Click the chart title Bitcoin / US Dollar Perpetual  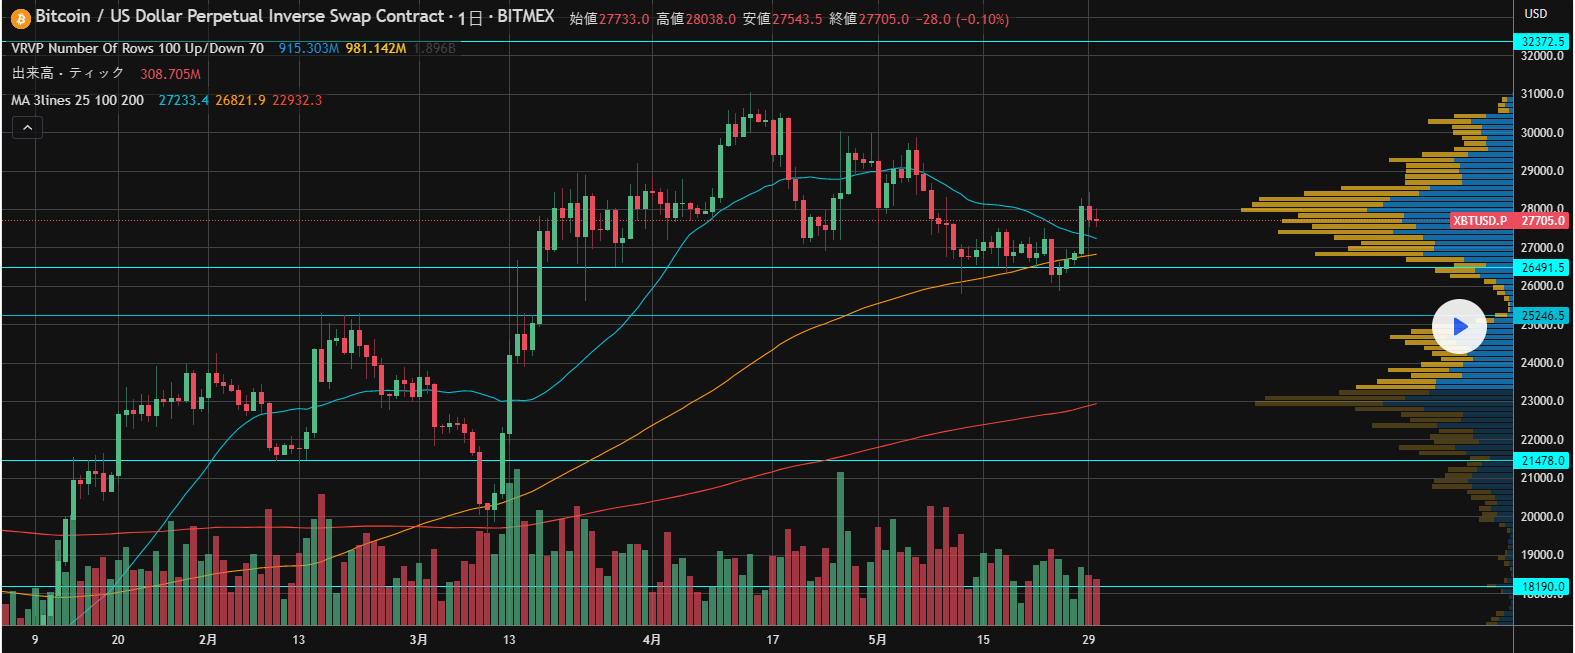point(240,17)
